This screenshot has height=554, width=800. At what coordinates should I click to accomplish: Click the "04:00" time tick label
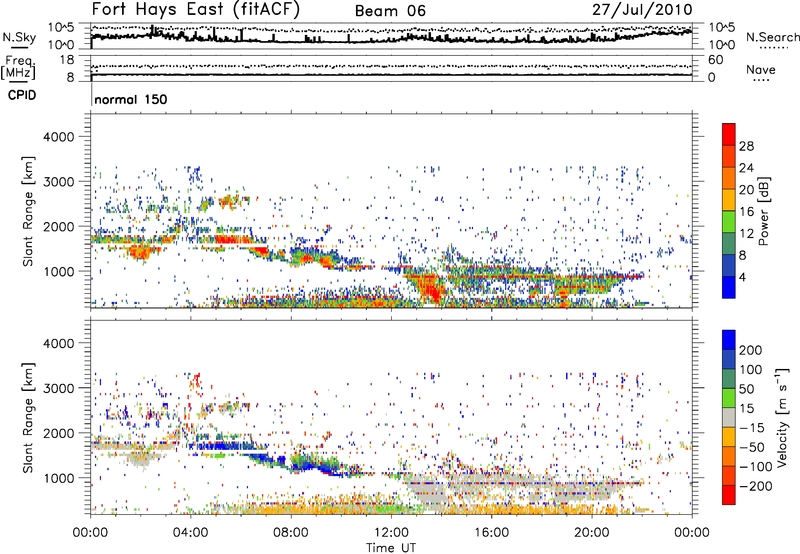click(x=190, y=533)
